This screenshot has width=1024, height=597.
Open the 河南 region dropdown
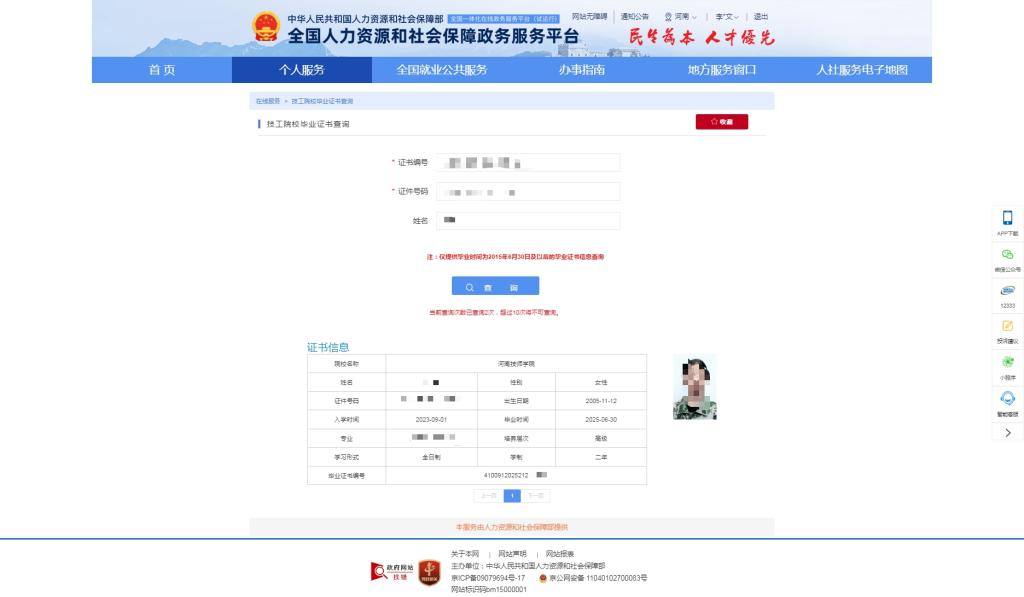pyautogui.click(x=681, y=17)
